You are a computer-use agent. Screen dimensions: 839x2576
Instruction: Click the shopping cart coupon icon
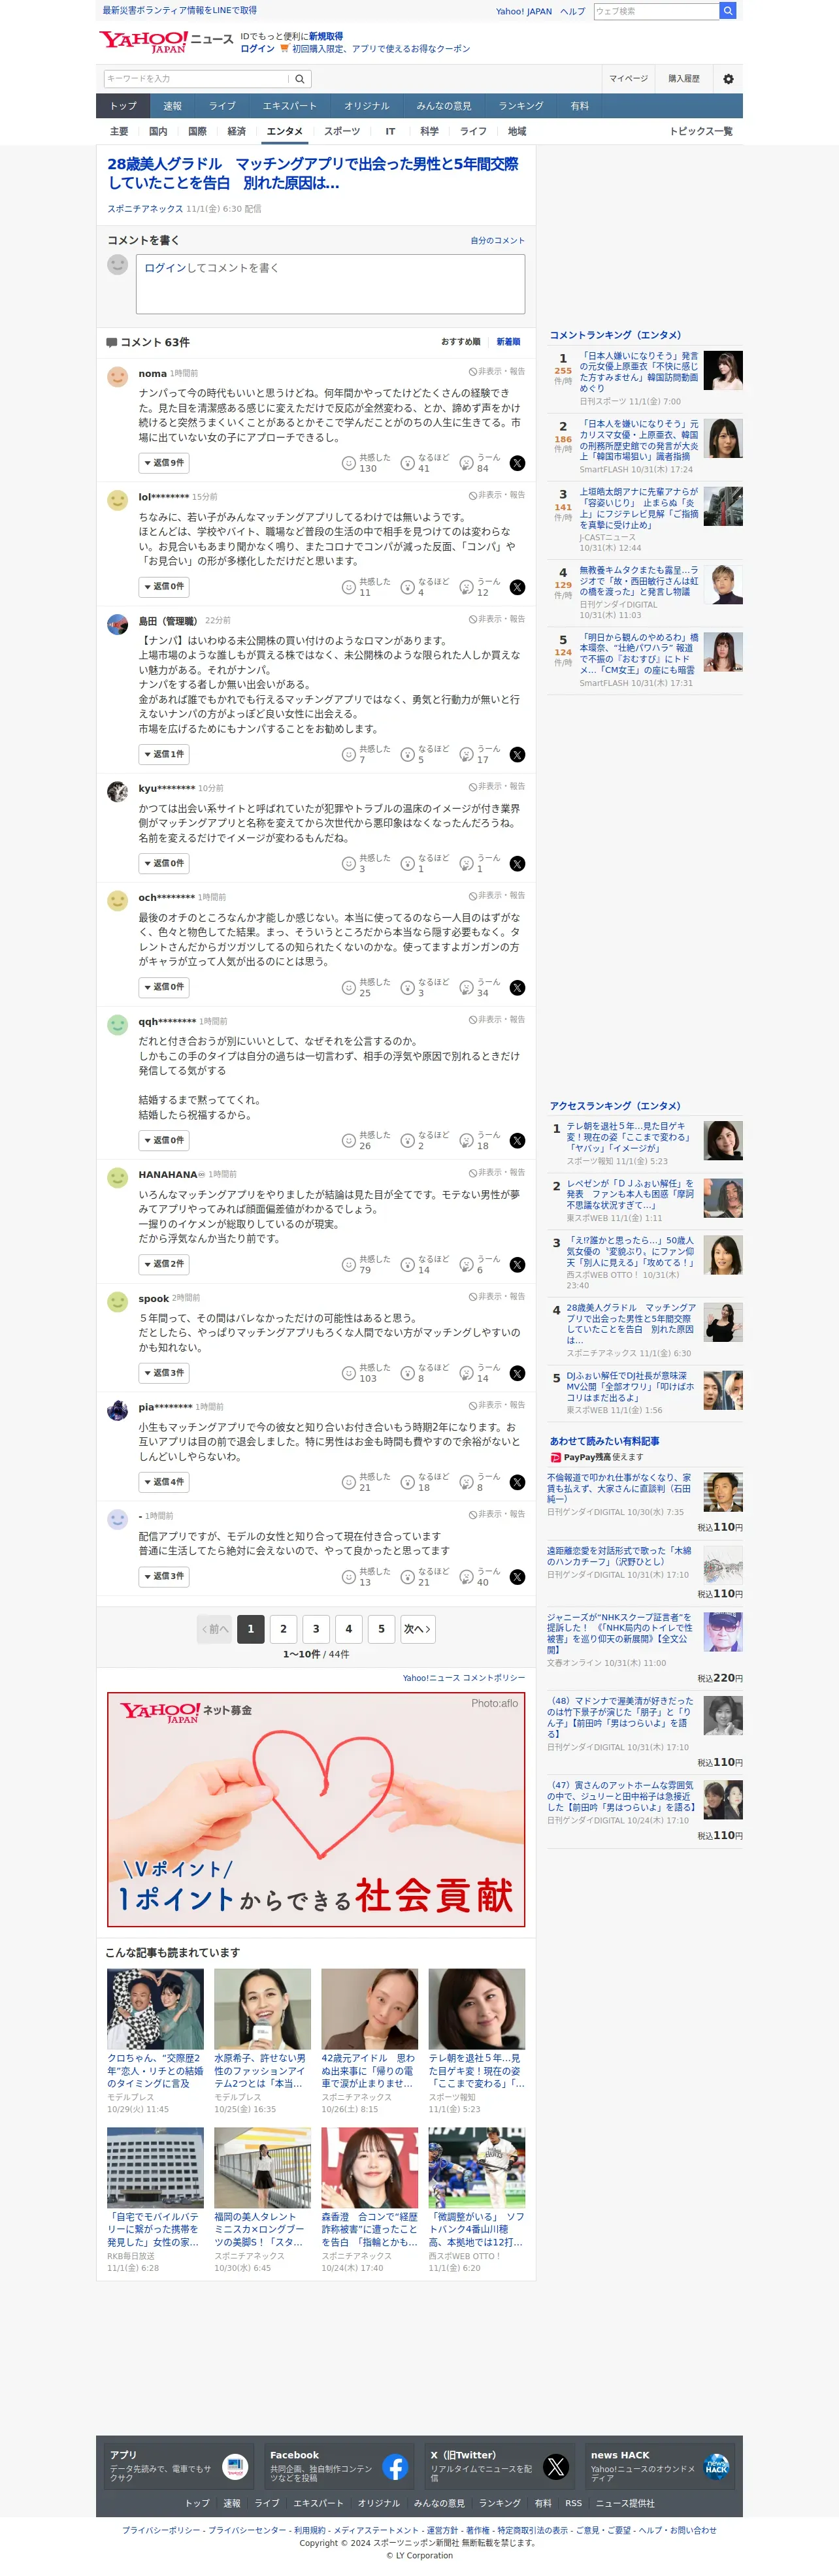click(x=284, y=48)
